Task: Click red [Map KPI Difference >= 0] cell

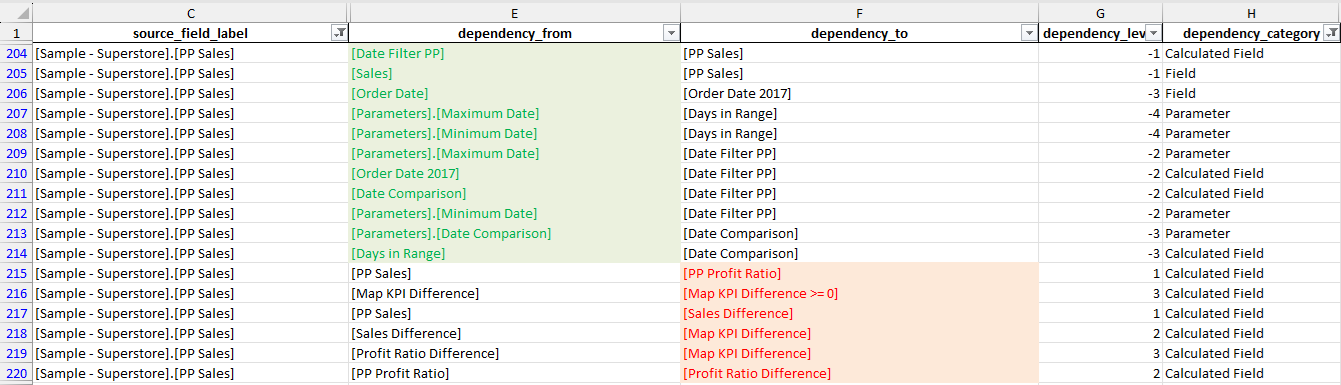Action: (x=859, y=294)
